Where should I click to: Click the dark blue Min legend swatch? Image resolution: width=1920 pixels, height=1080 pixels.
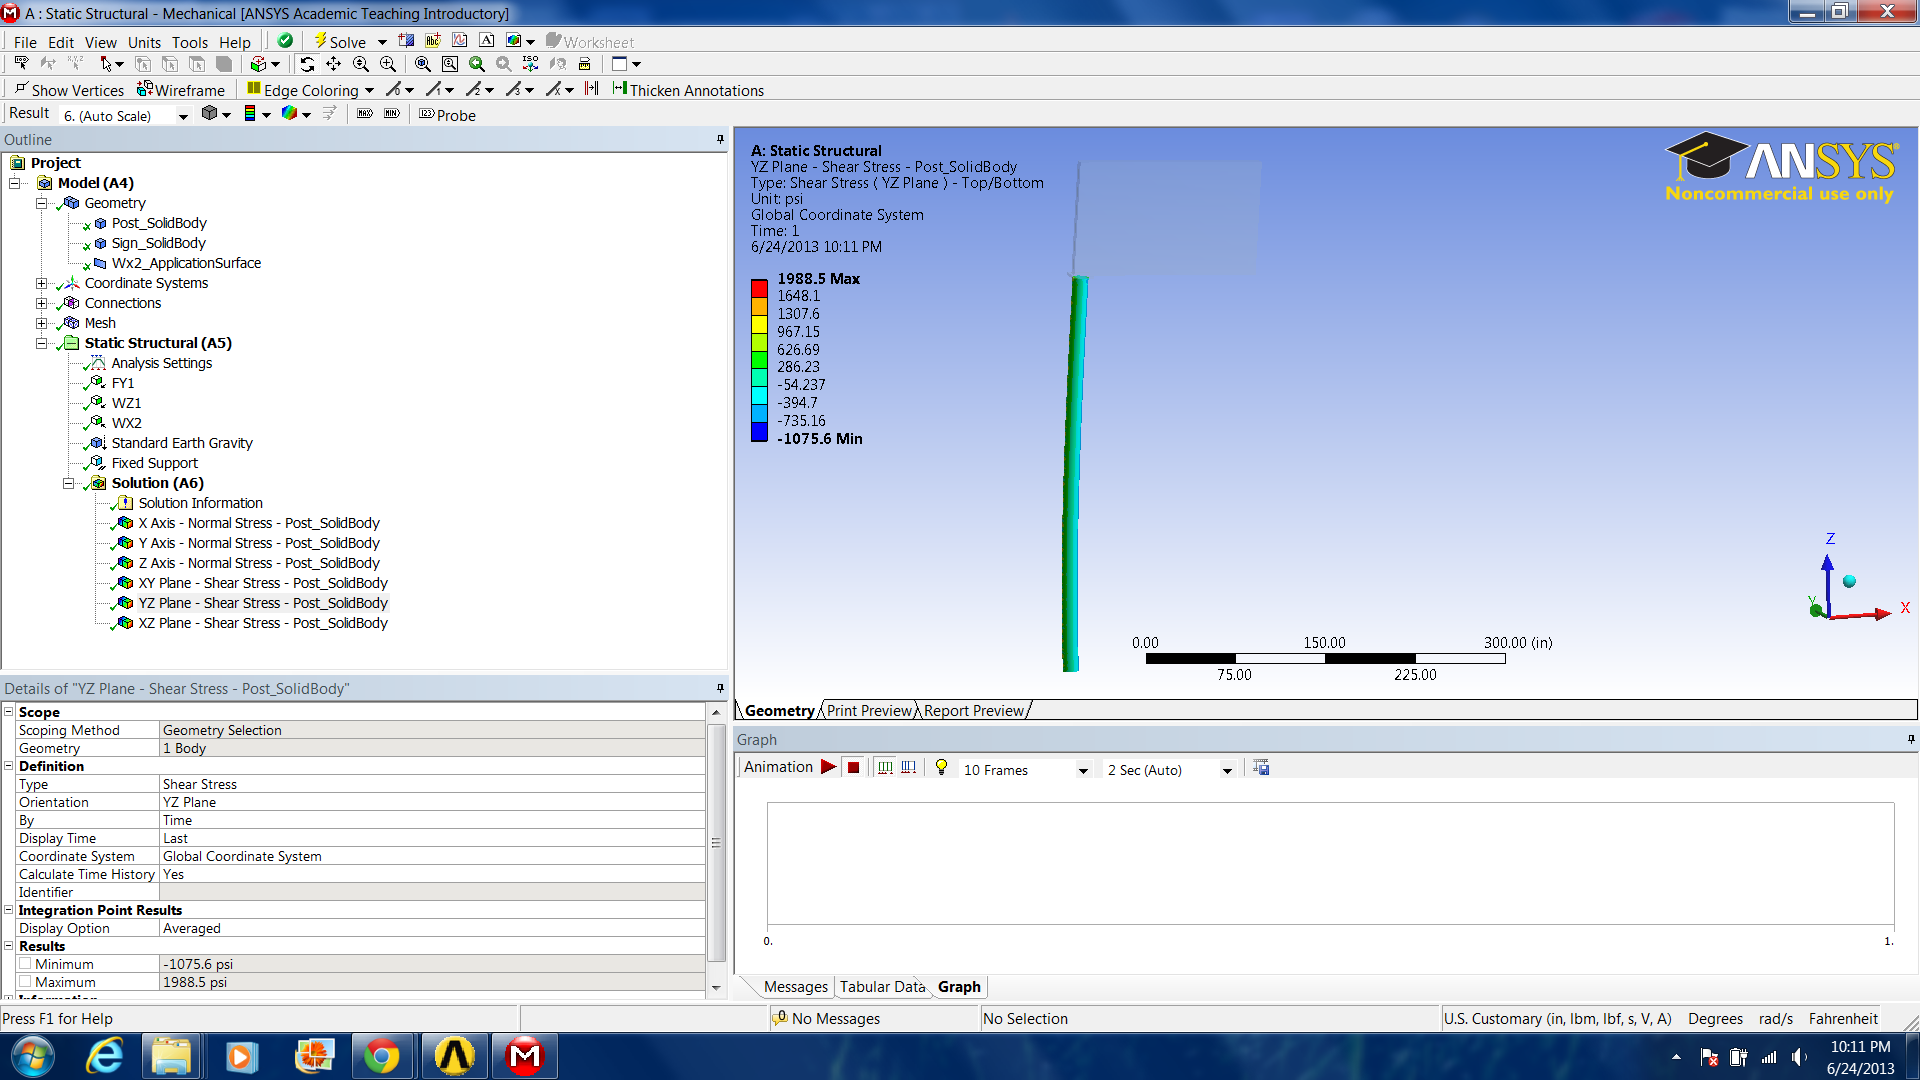click(x=759, y=433)
